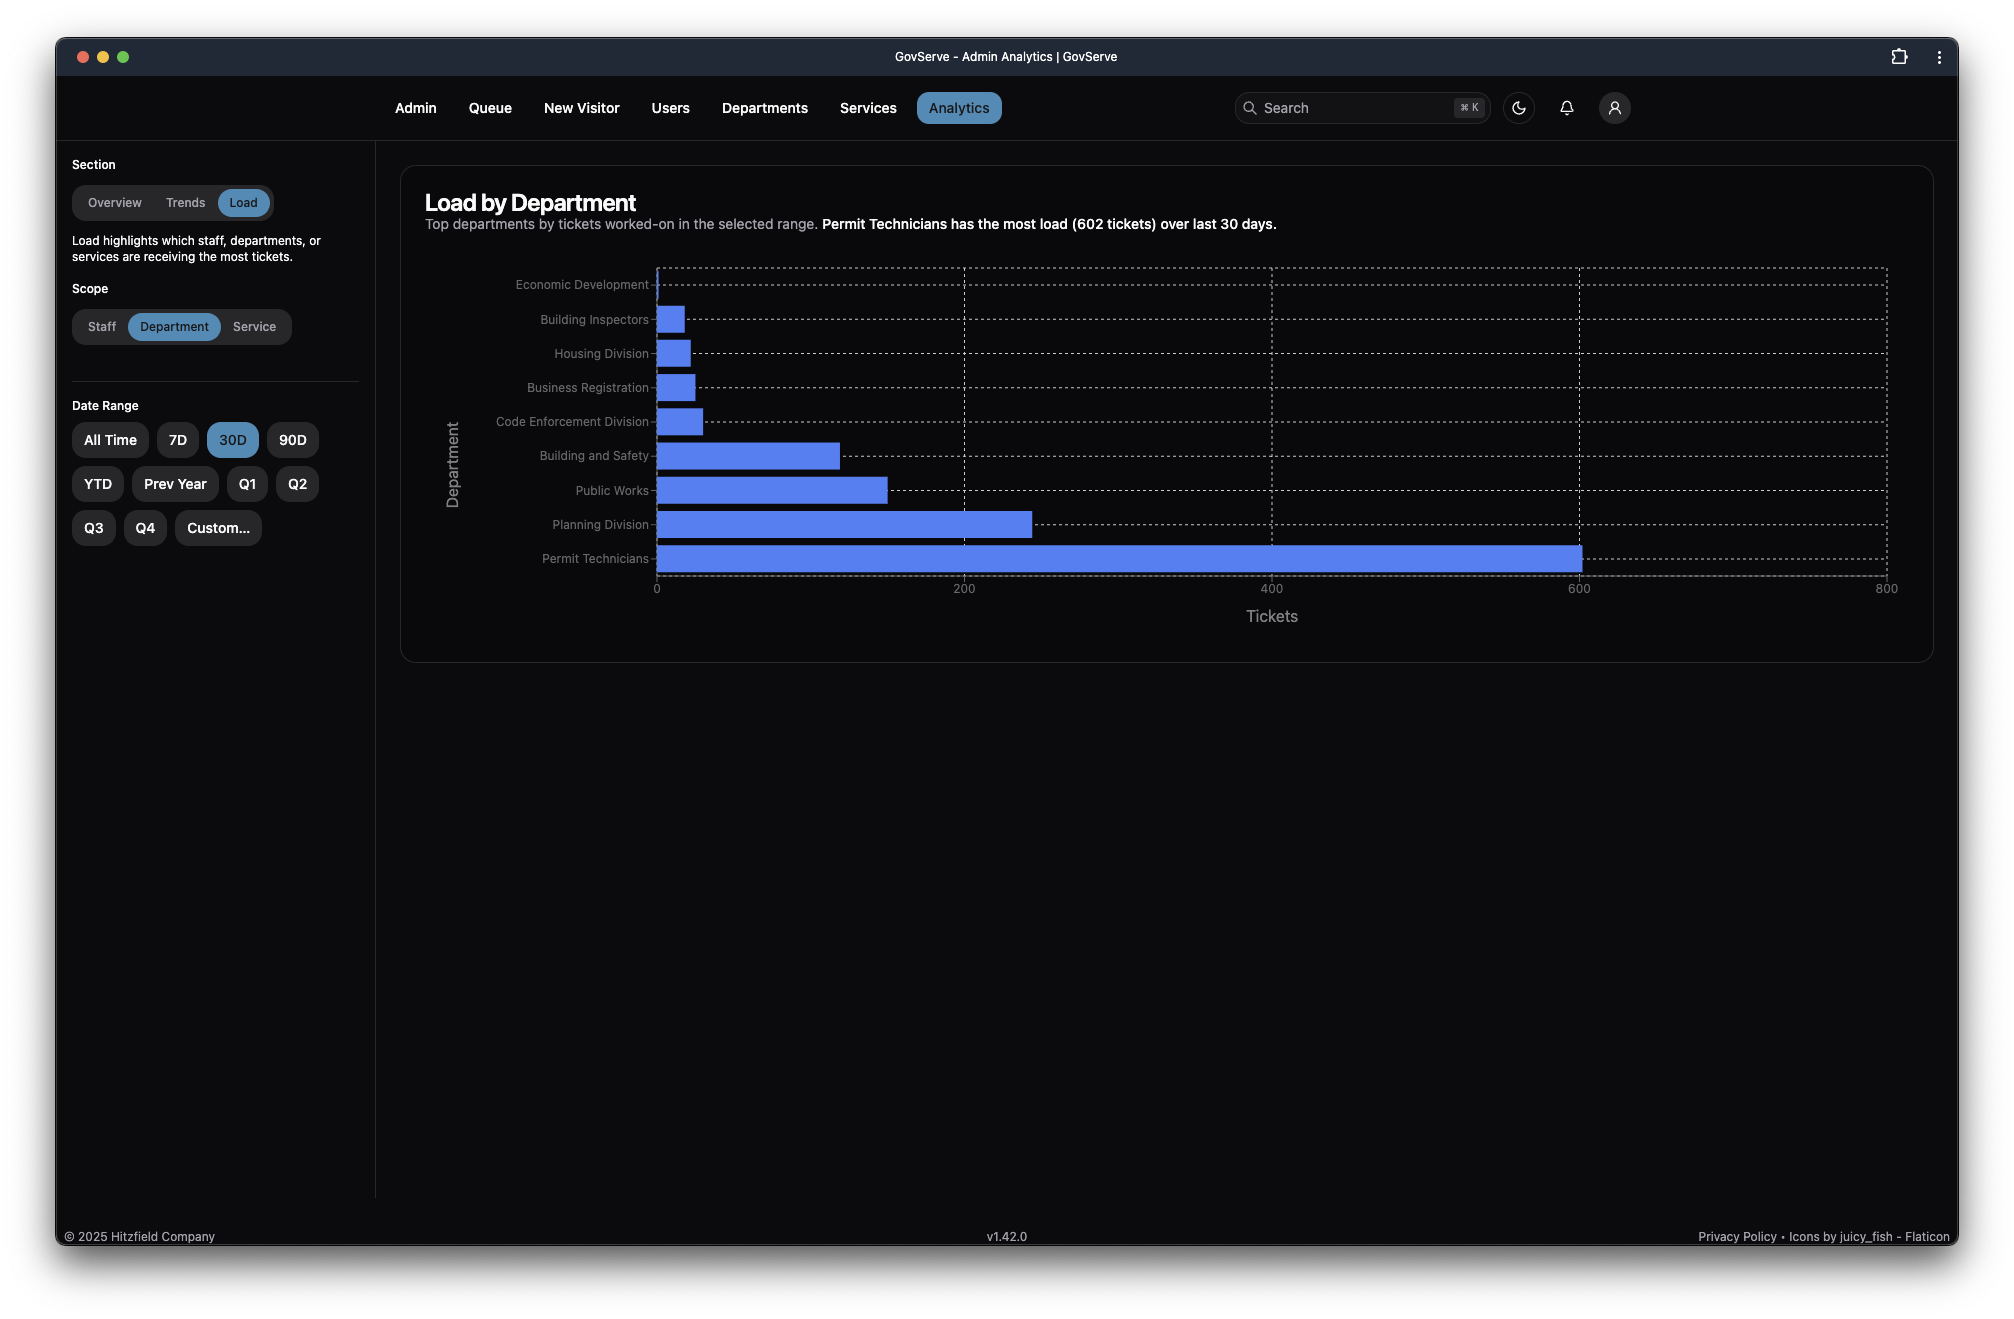Switch scope to Staff

101,326
